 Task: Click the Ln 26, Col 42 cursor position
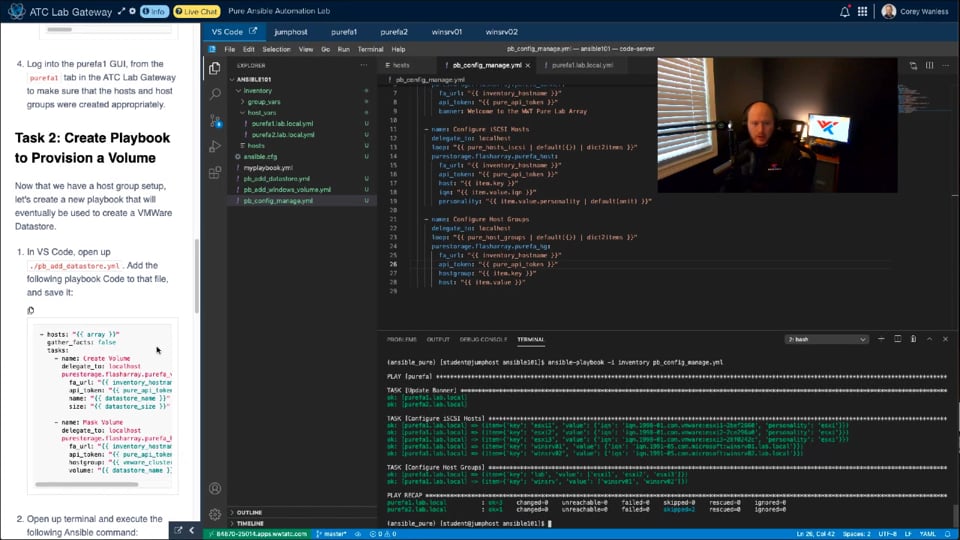(x=816, y=534)
